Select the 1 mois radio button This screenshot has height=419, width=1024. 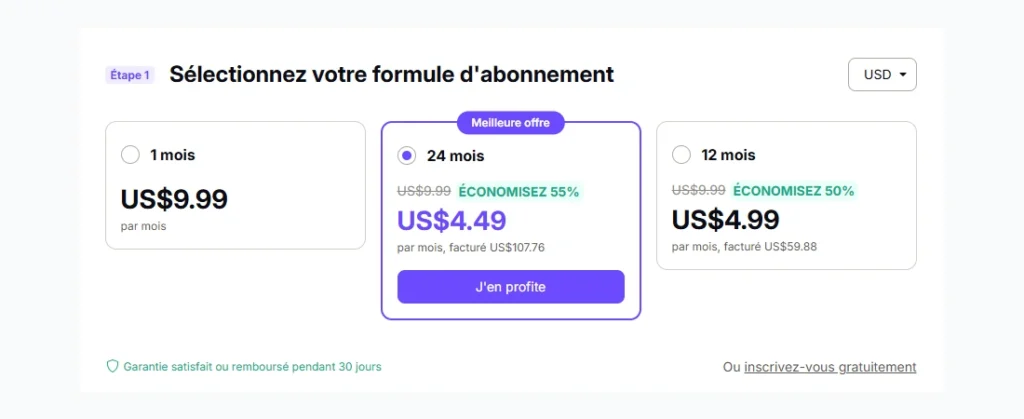(x=130, y=155)
